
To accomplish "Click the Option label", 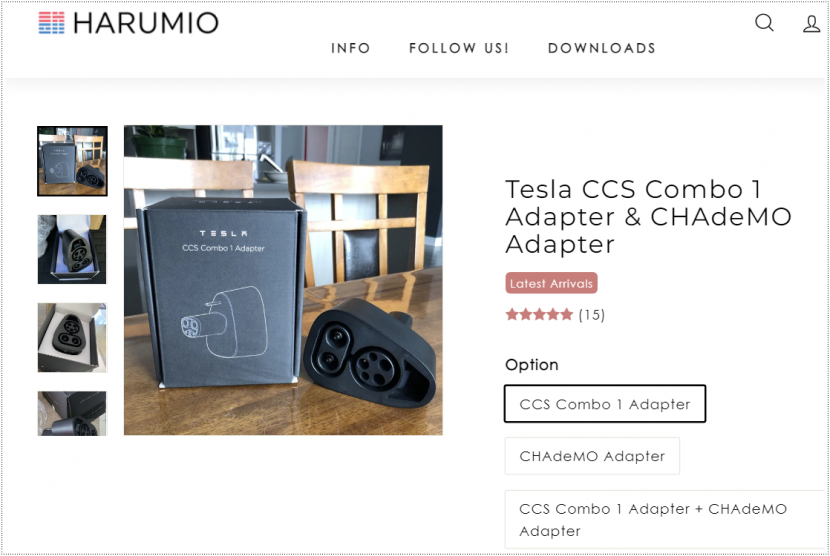I will tap(531, 365).
